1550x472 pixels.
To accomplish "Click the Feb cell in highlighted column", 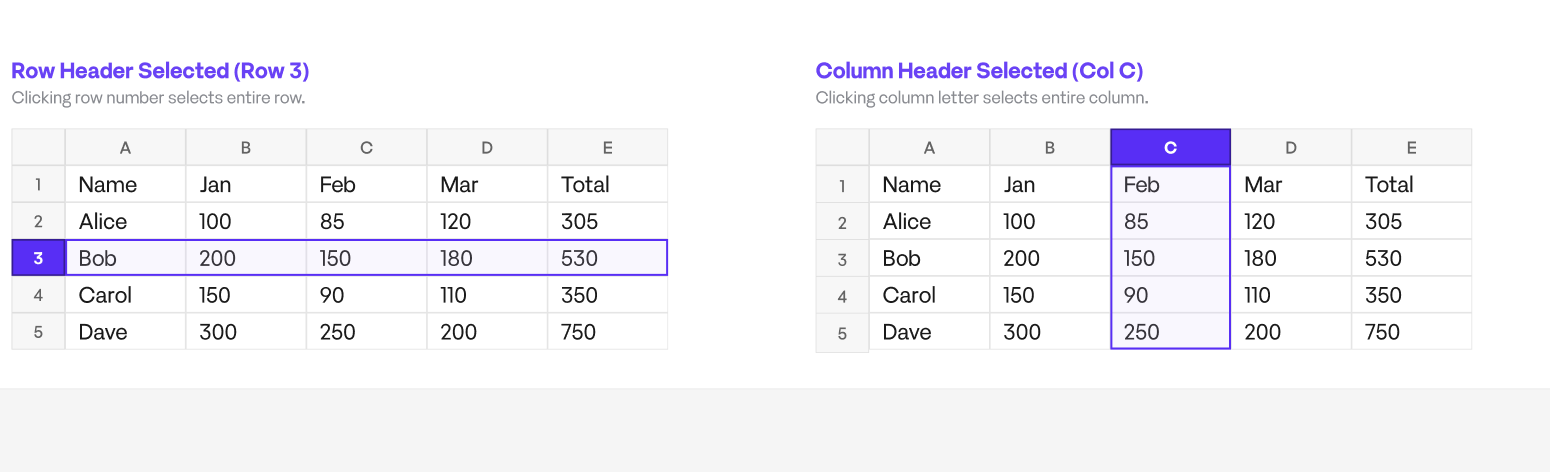I will pyautogui.click(x=1170, y=184).
